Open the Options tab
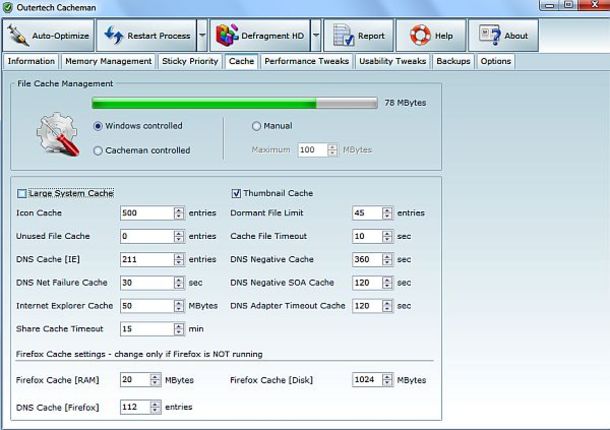This screenshot has width=610, height=430. 496,61
